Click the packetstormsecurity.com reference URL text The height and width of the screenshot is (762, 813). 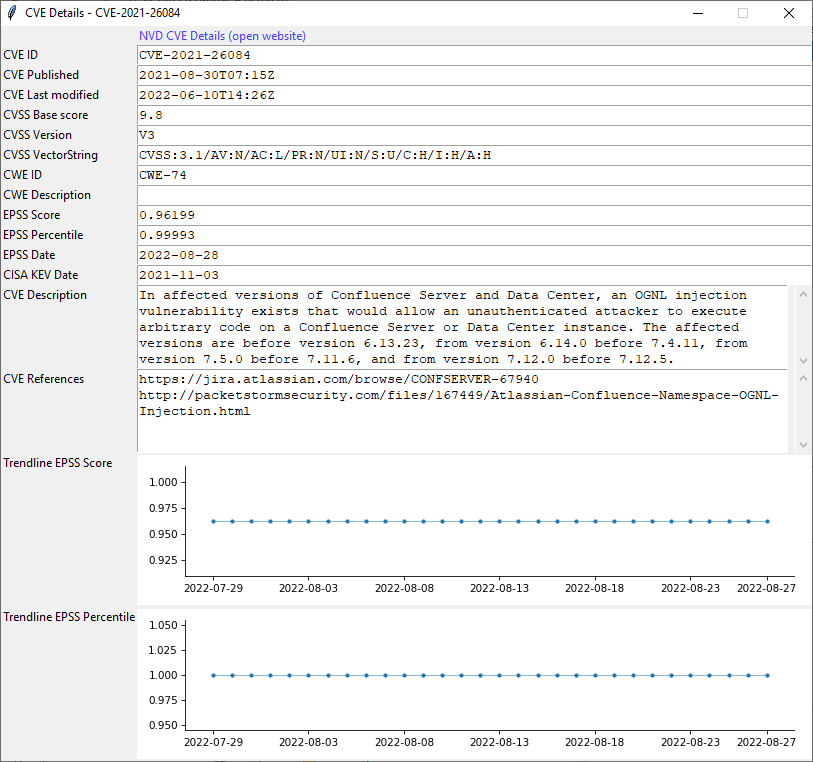[459, 403]
